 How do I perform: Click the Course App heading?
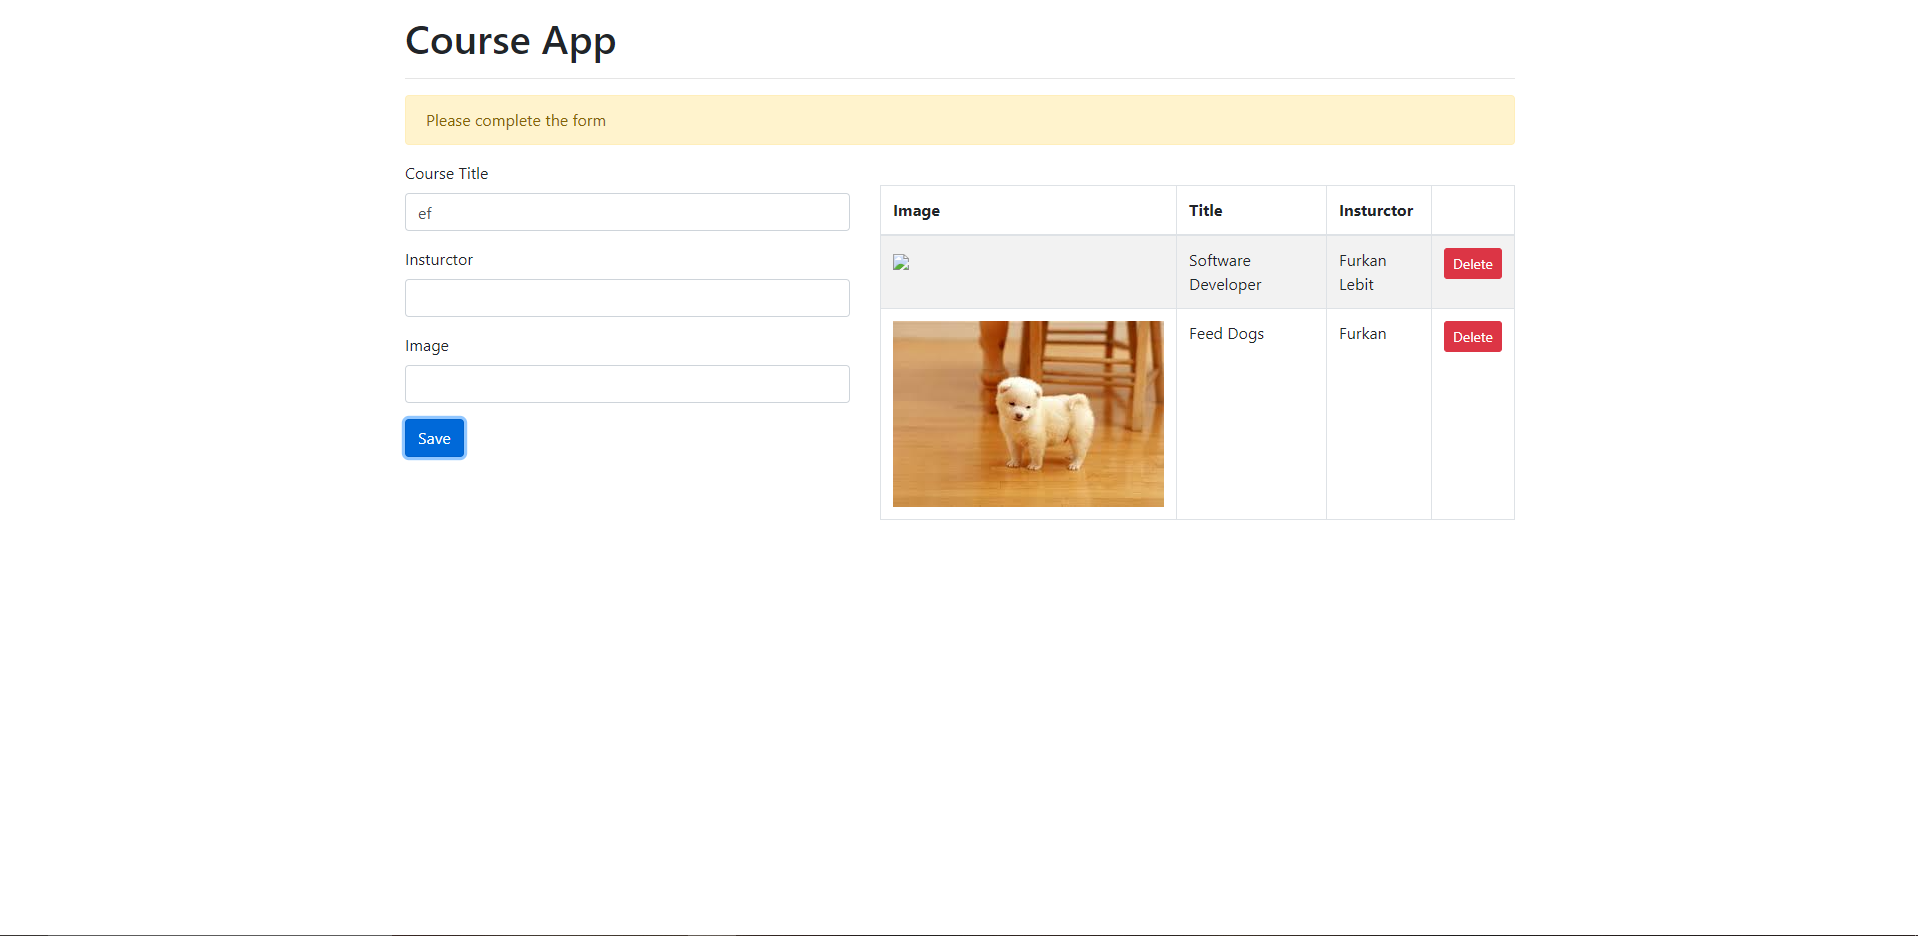510,41
